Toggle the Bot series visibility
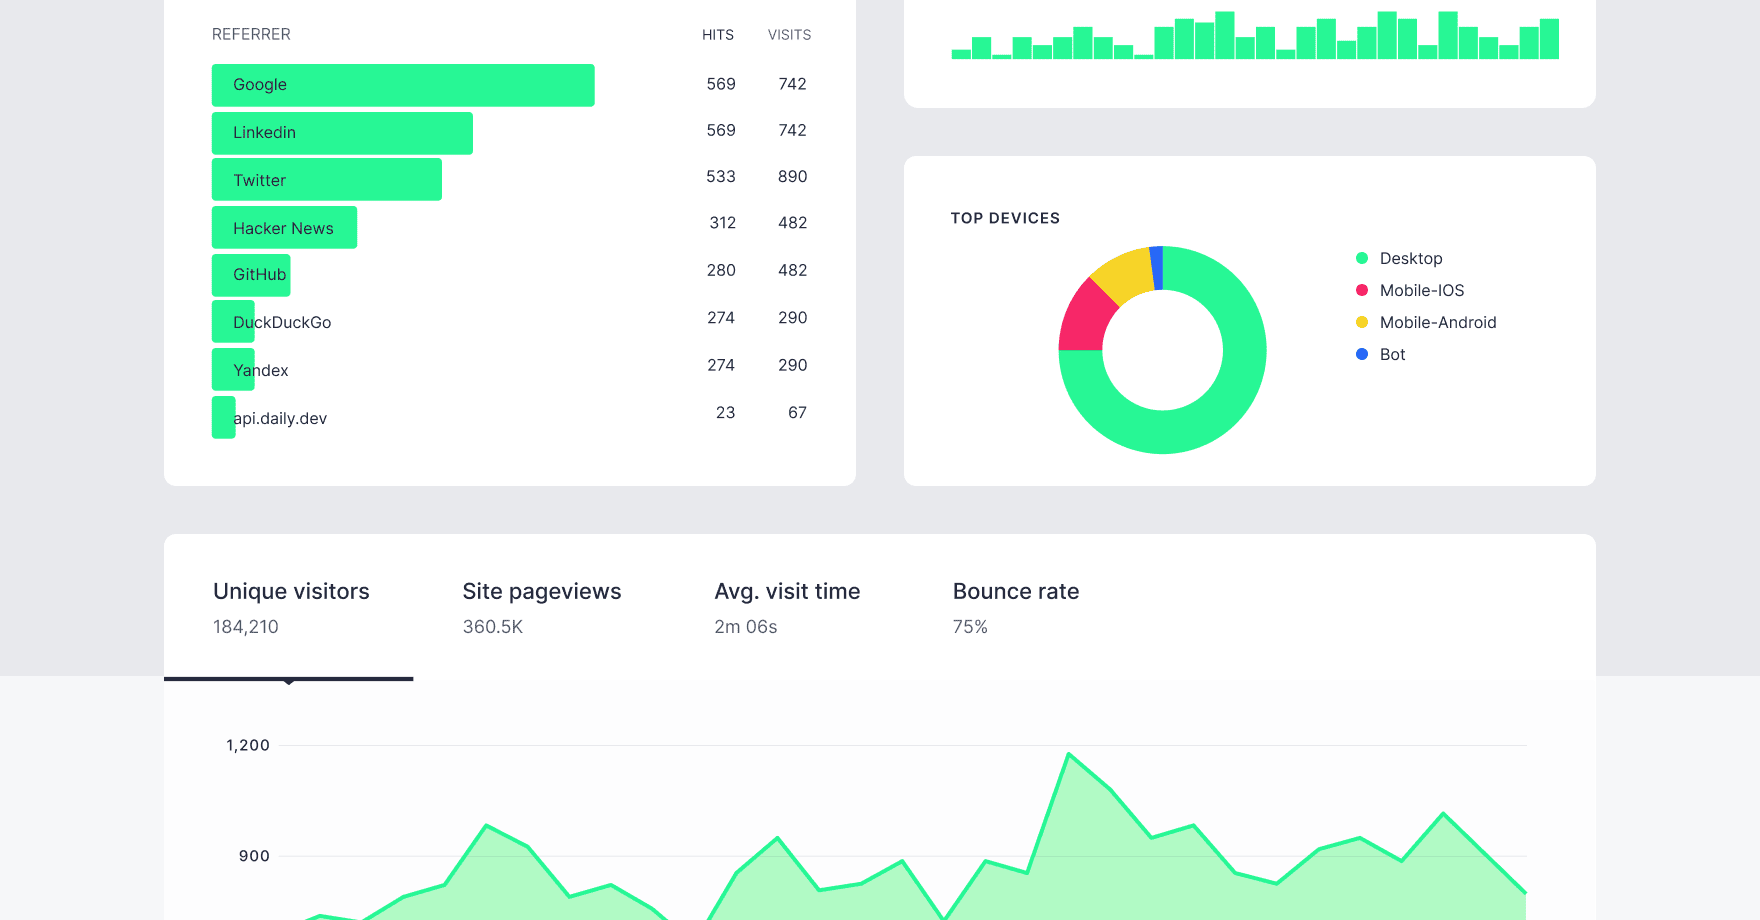 [1391, 354]
